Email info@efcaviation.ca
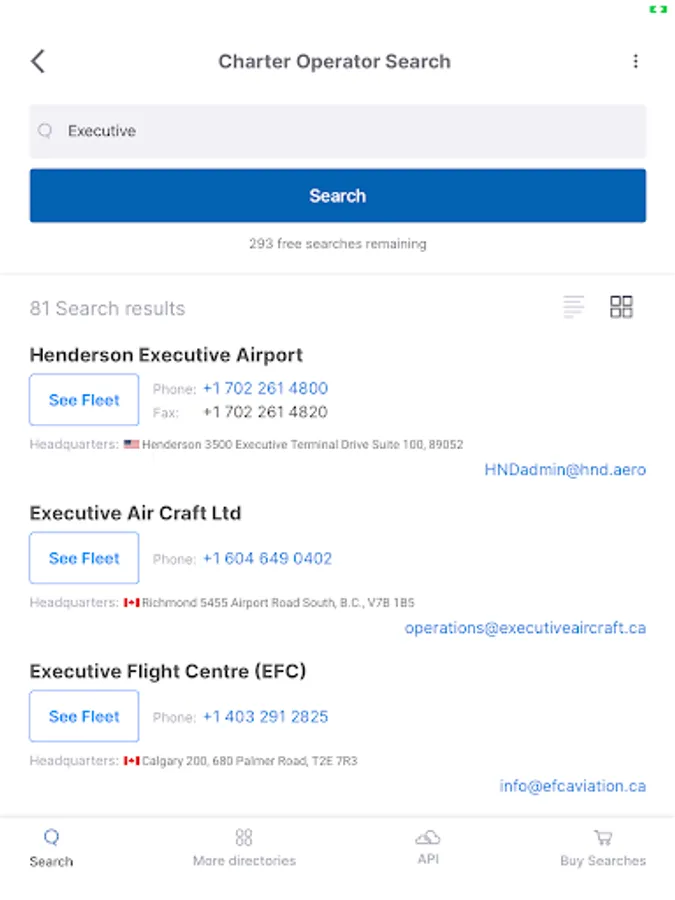Screen dimensions: 675x900 click(x=572, y=786)
